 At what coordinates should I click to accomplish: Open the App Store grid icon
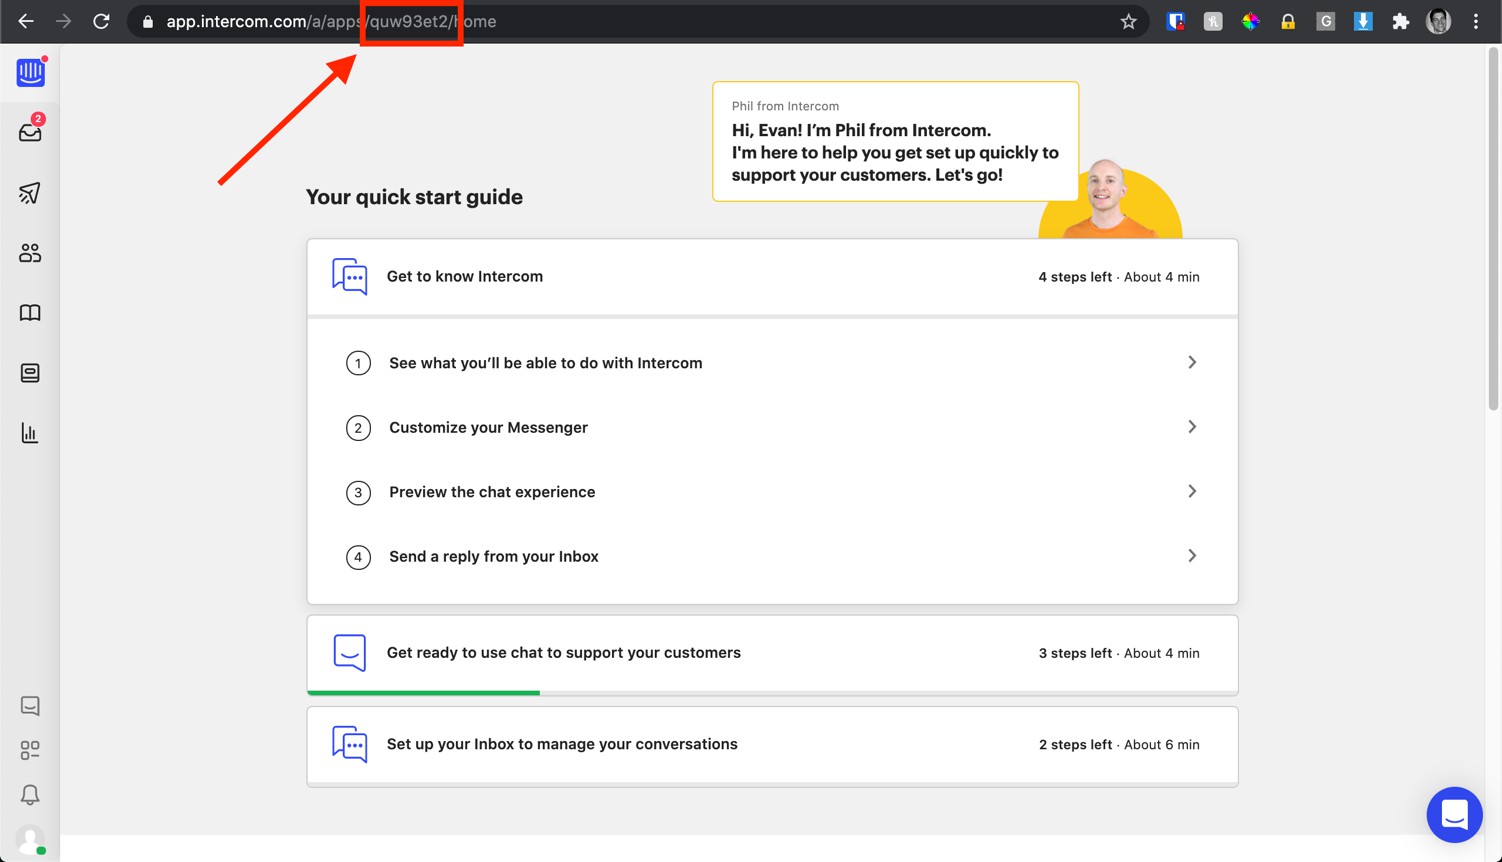(x=30, y=750)
